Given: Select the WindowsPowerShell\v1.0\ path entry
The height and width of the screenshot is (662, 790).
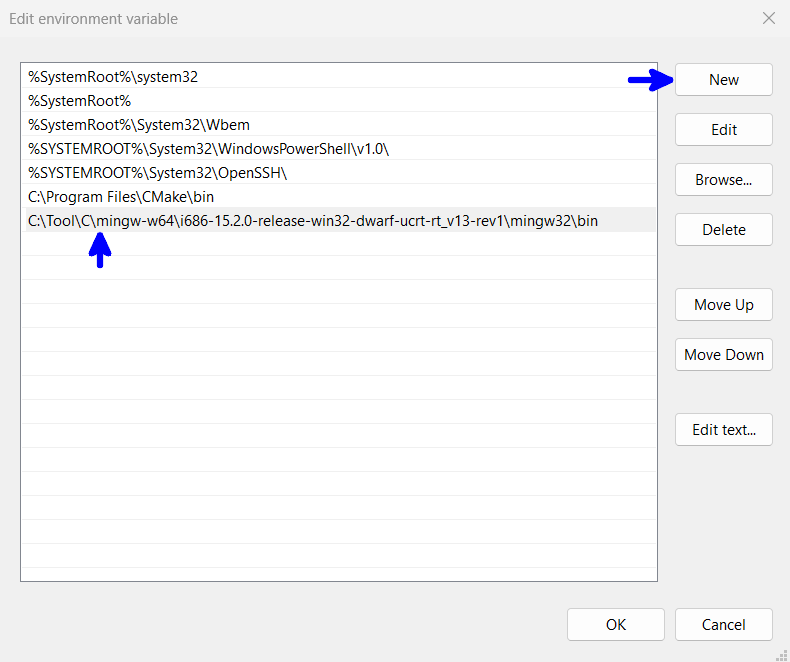Looking at the screenshot, I should (339, 149).
